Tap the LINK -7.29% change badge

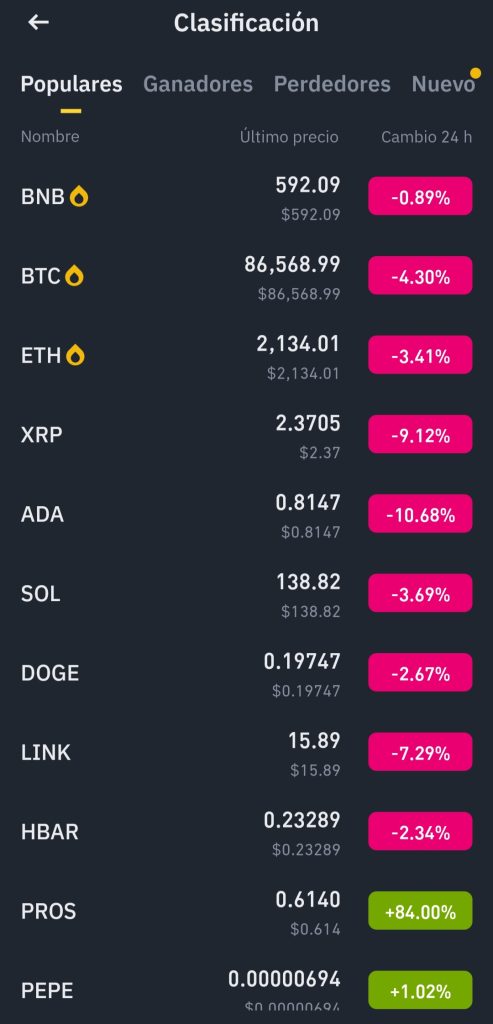tap(420, 752)
